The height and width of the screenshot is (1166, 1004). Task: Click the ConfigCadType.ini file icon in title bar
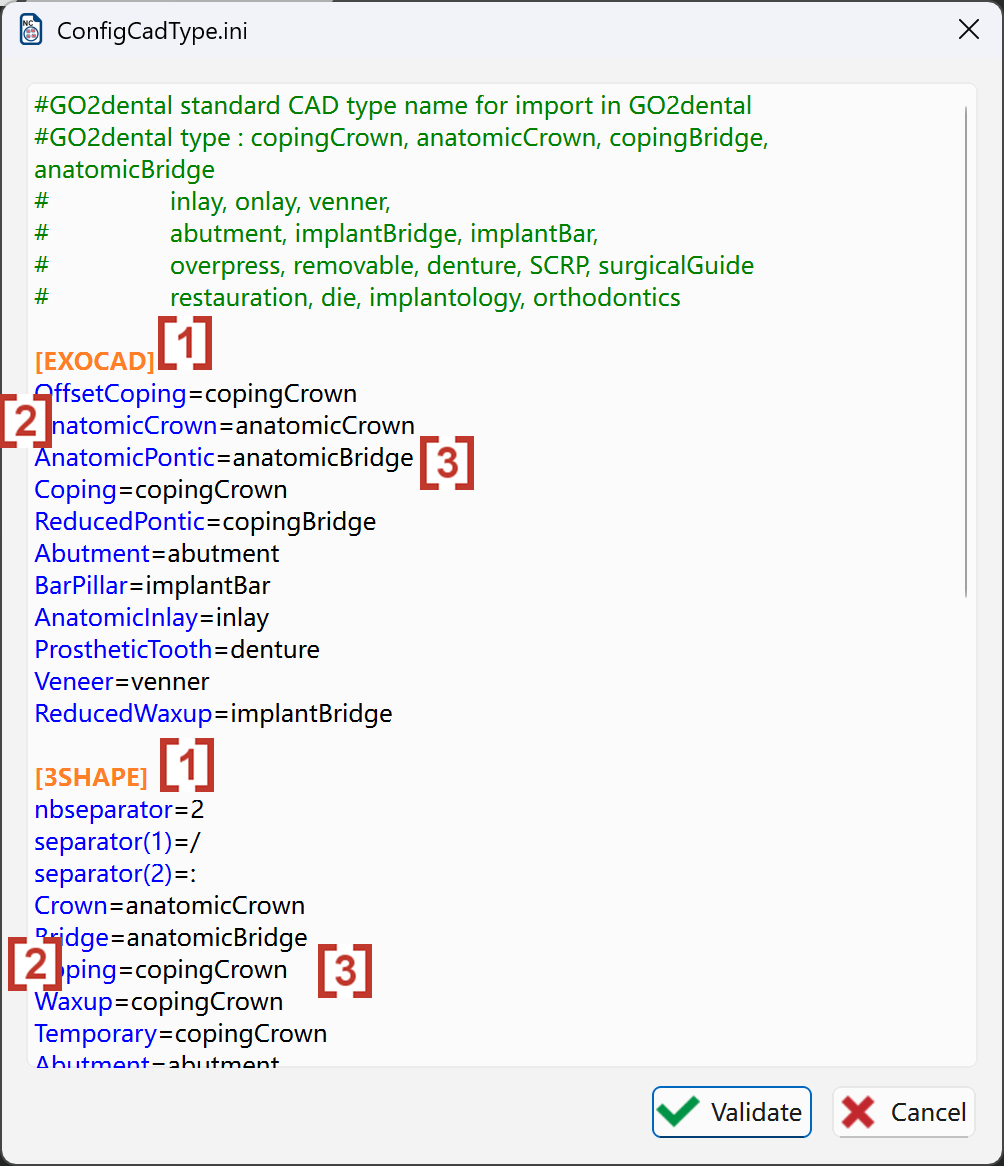point(30,30)
